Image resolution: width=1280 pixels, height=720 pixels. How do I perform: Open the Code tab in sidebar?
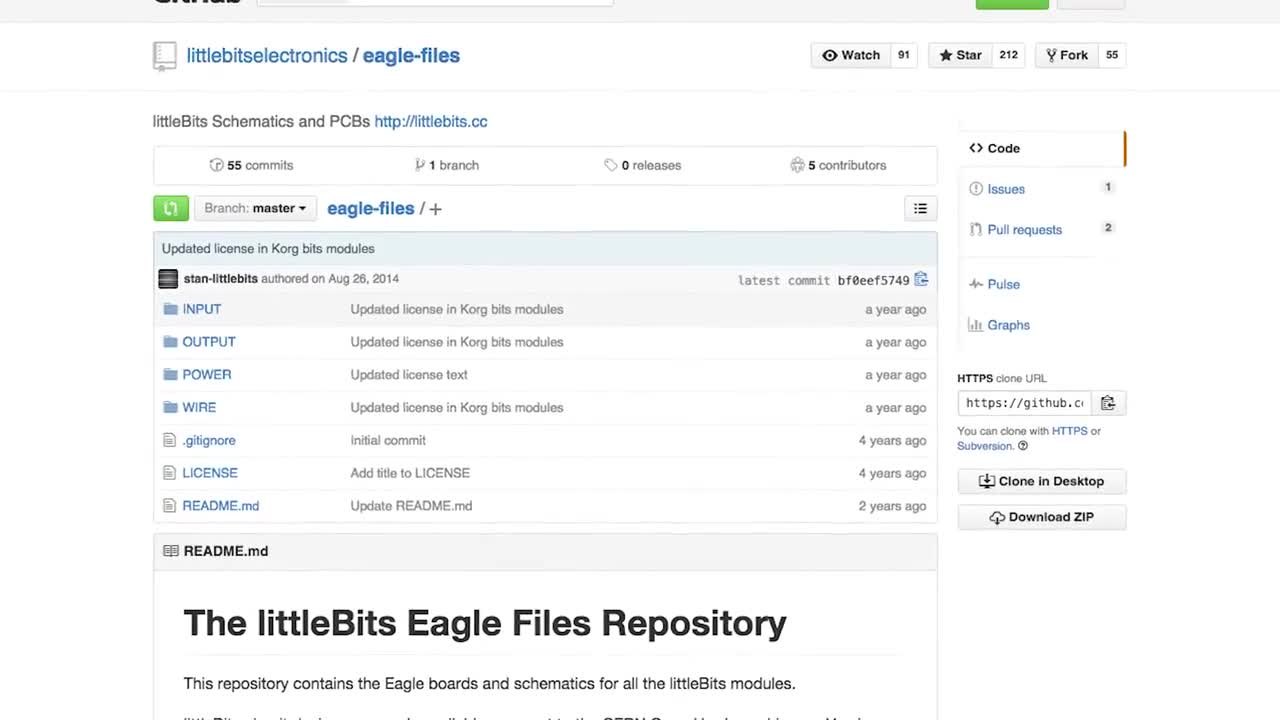pyautogui.click(x=1040, y=148)
